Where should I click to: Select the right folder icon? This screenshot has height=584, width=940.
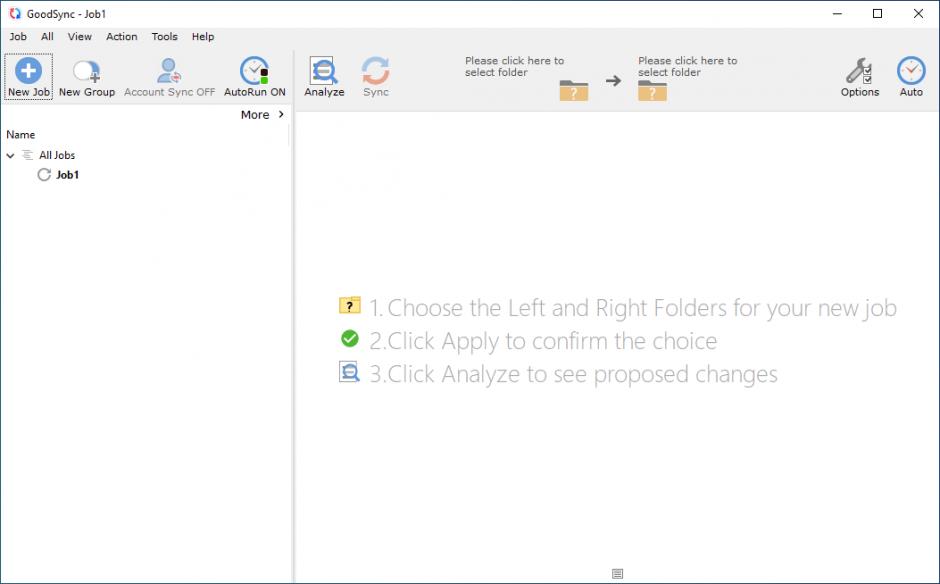click(x=652, y=91)
